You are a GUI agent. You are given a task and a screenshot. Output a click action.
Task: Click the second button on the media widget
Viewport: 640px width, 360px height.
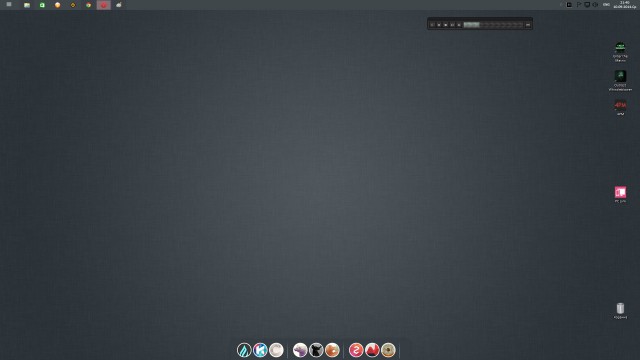pyautogui.click(x=439, y=25)
